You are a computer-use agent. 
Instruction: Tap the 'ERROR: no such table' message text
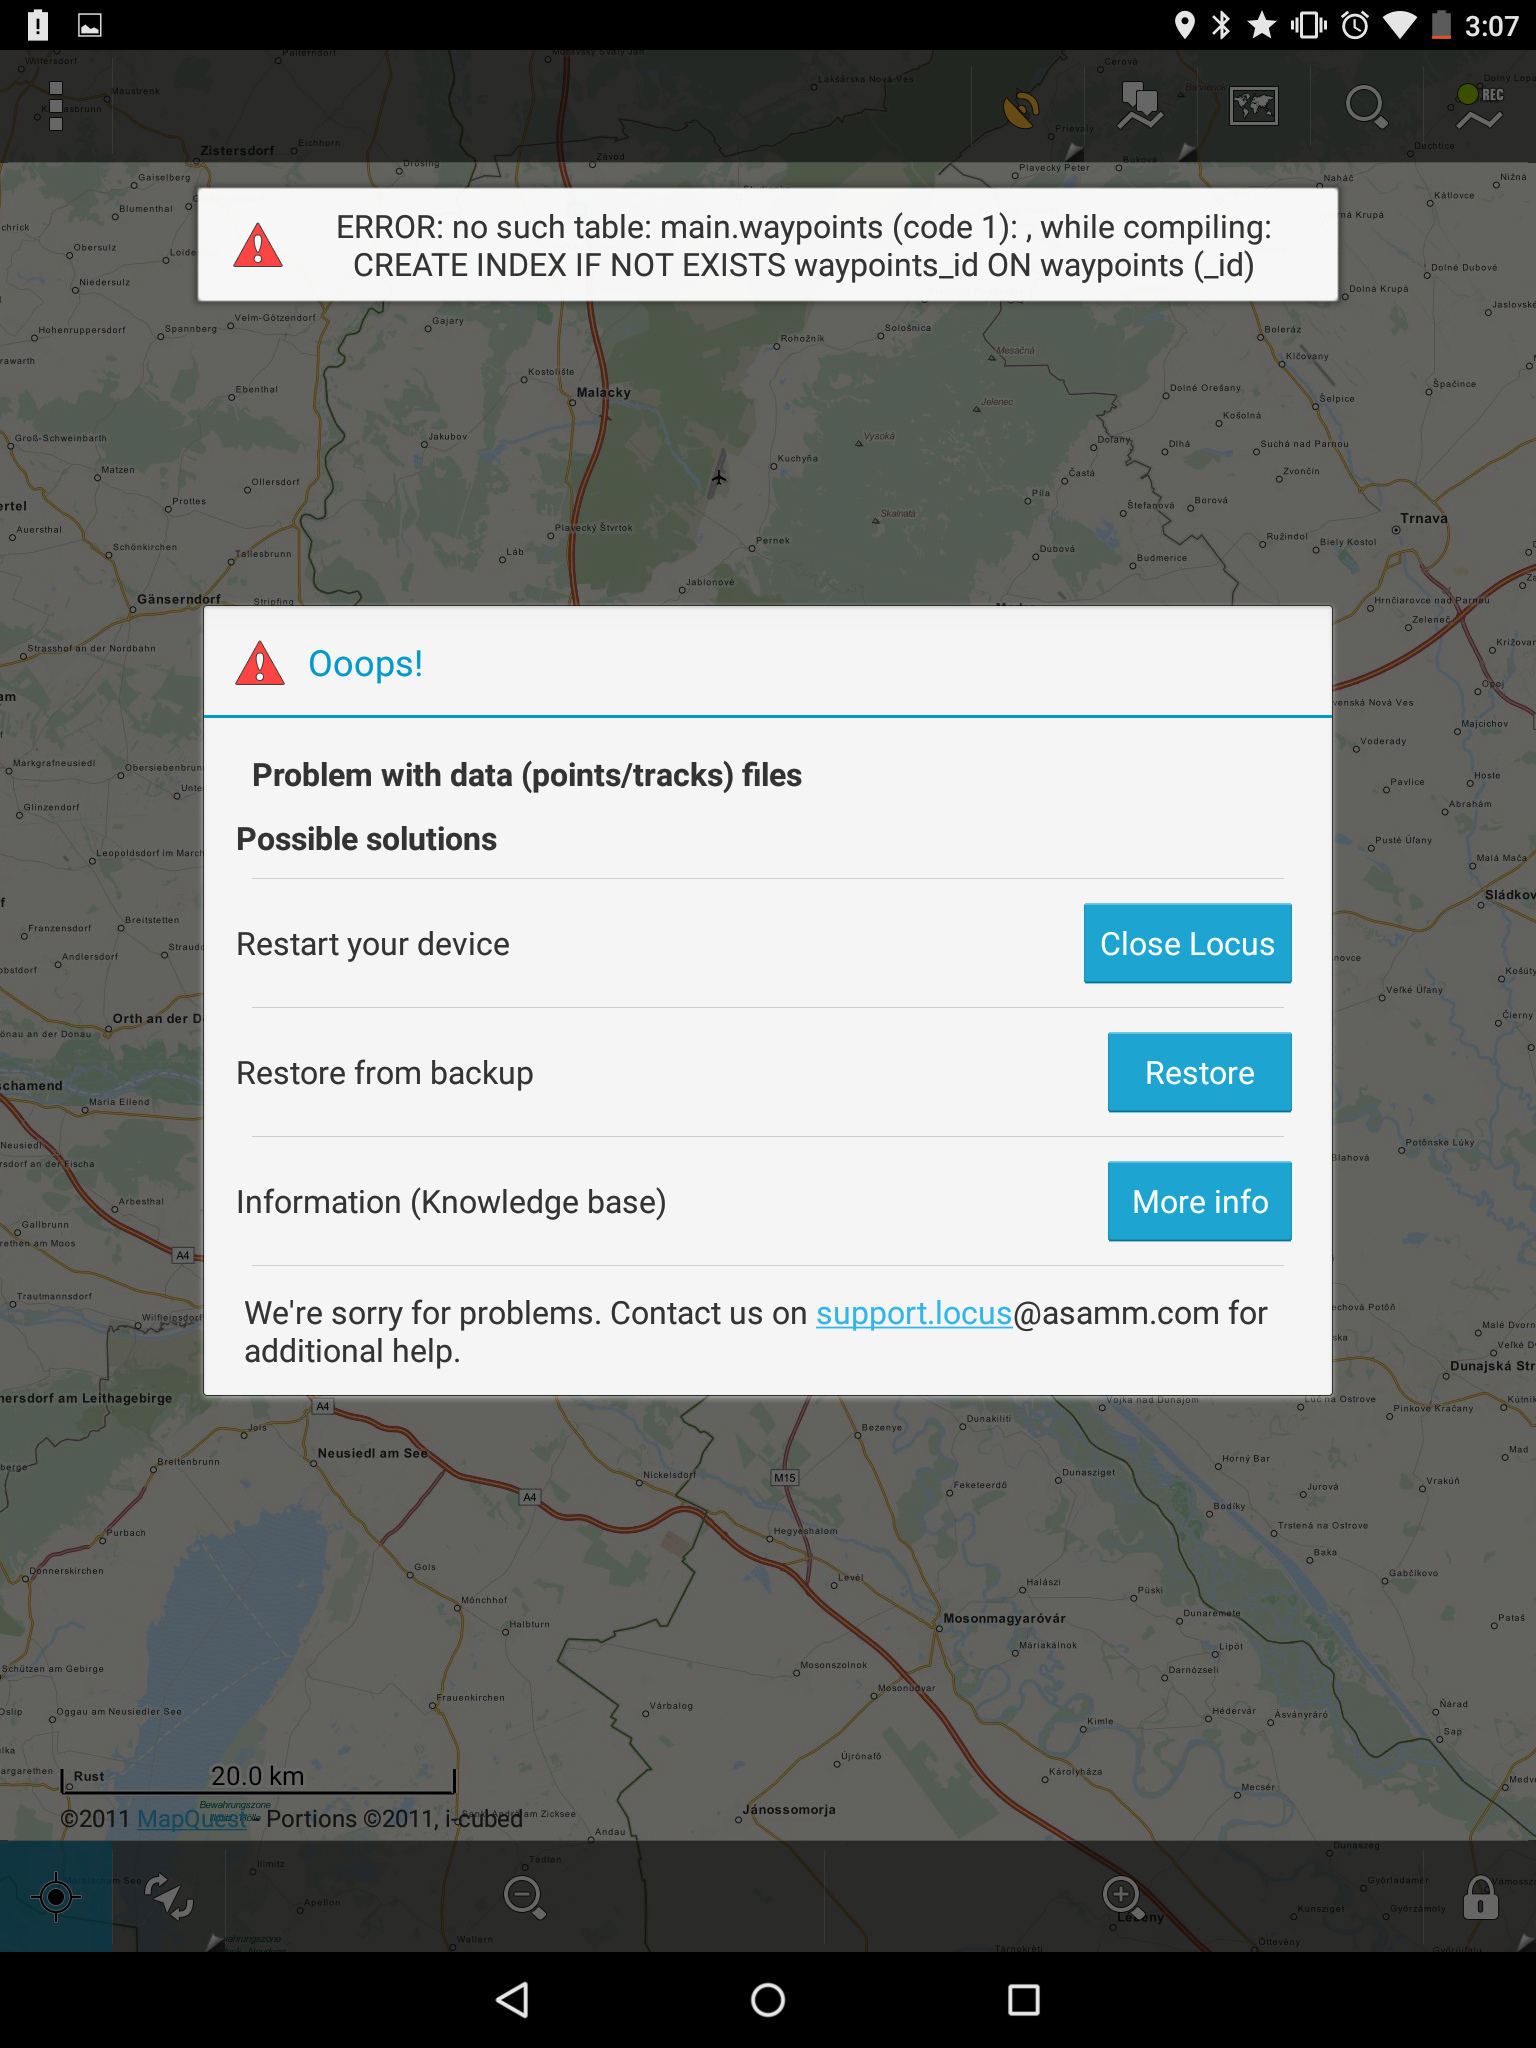[804, 246]
